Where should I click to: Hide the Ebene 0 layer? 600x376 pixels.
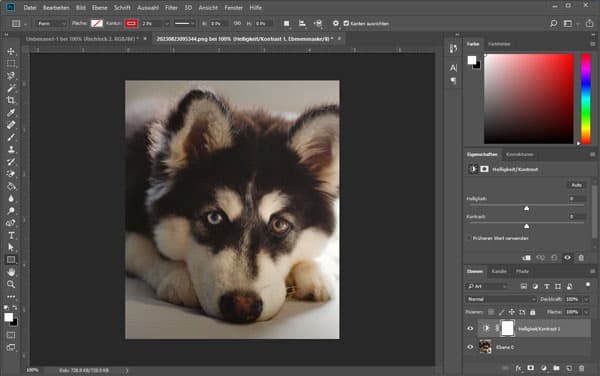pyautogui.click(x=470, y=347)
